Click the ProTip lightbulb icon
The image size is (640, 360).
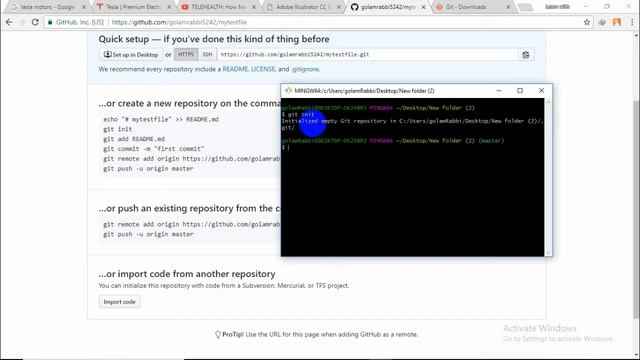pos(218,335)
